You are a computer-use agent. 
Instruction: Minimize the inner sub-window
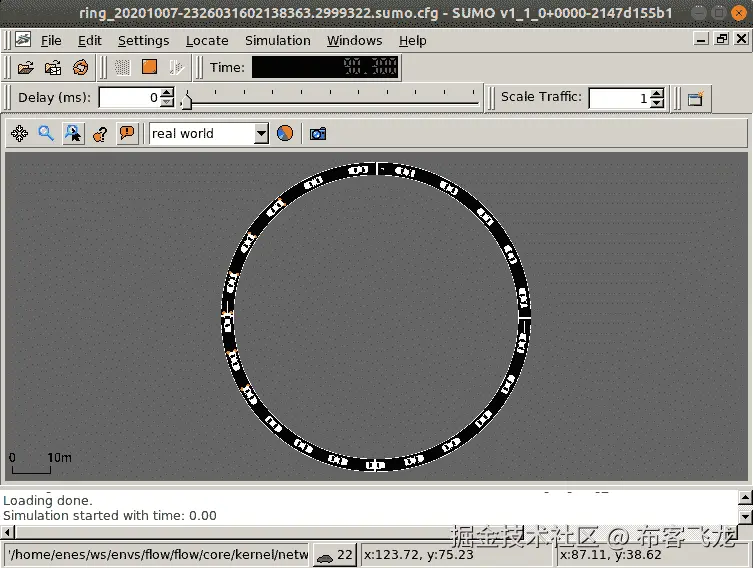click(x=701, y=39)
